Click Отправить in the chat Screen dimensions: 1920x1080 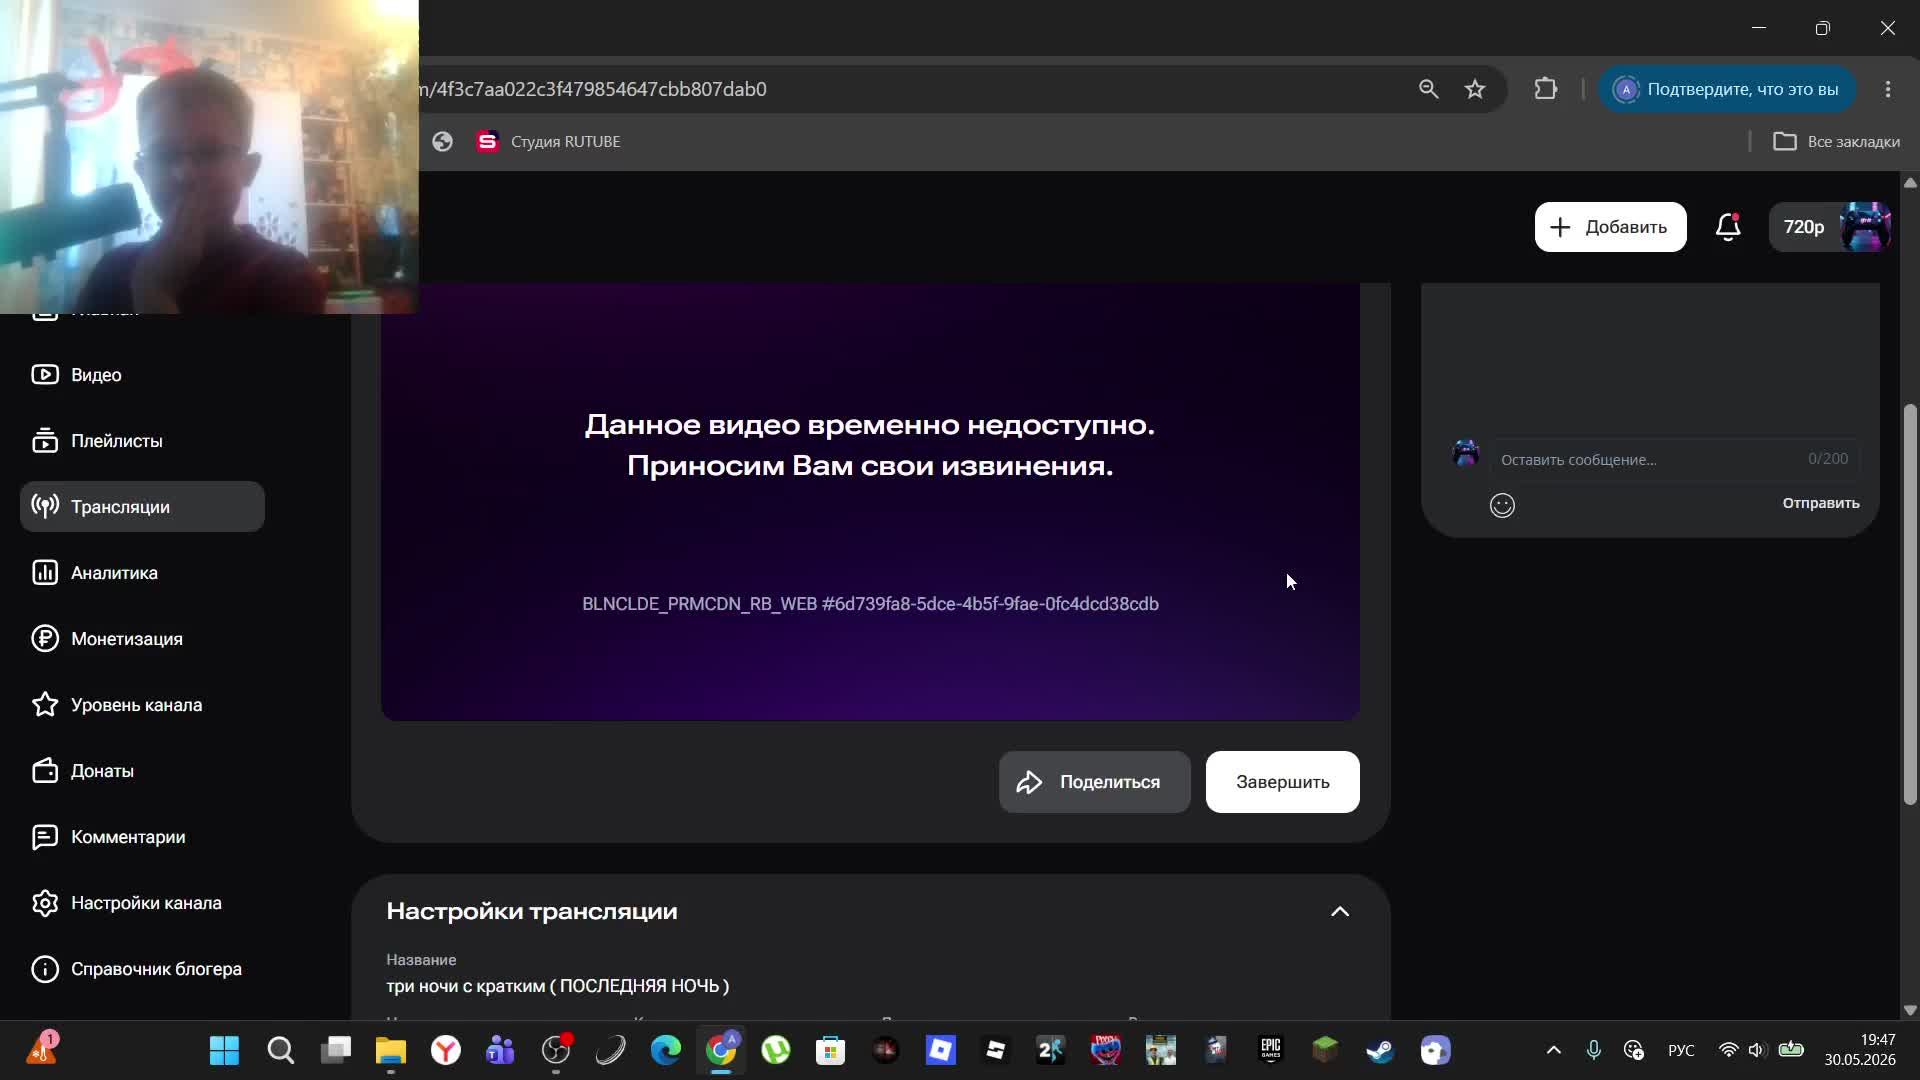pos(1820,503)
